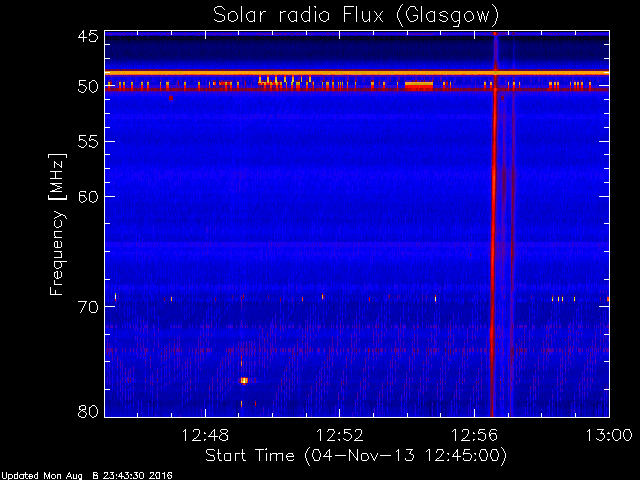This screenshot has height=480, width=640.
Task: Click the 45 frequency tick label
Action: 88,36
